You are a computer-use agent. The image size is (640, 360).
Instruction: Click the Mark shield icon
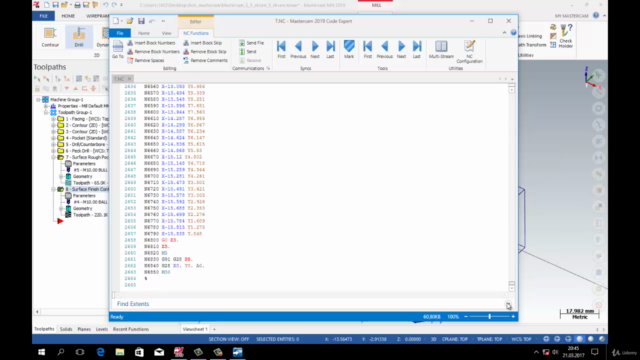coord(349,49)
